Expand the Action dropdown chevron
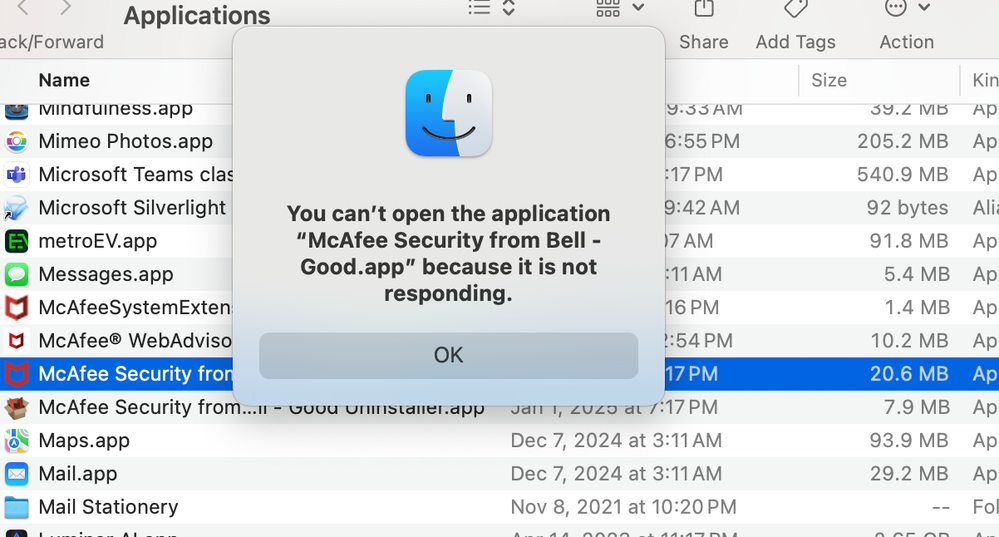This screenshot has height=537, width=999. (x=924, y=8)
